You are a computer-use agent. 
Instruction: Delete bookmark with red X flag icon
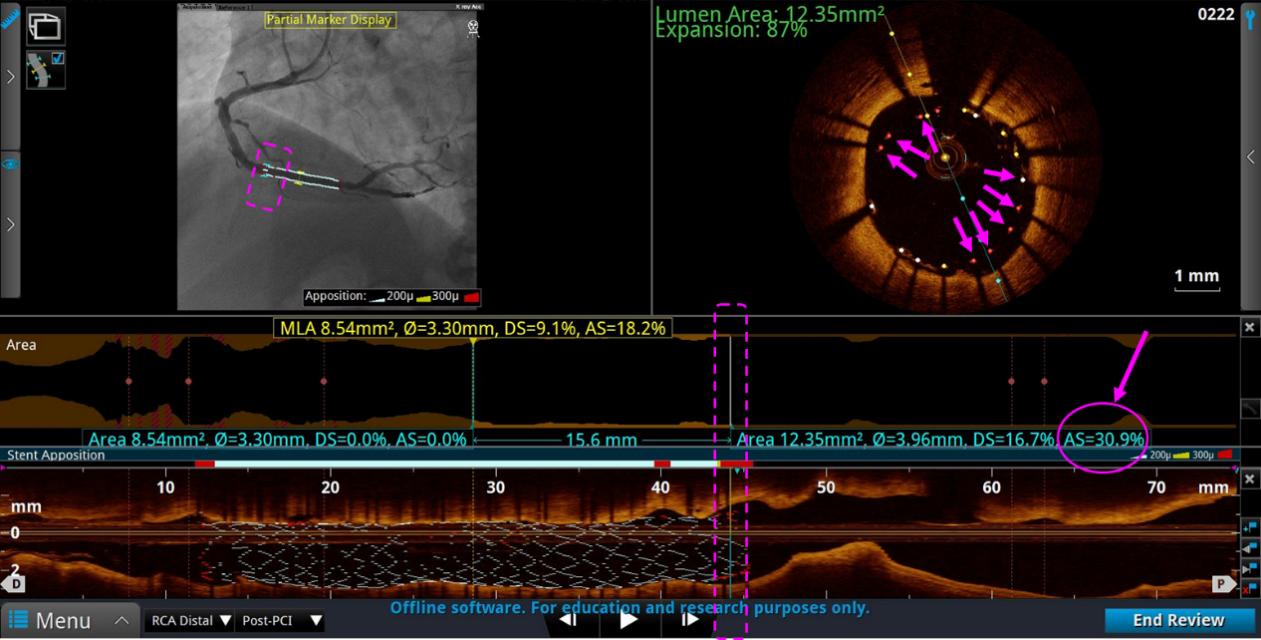pos(1249,588)
